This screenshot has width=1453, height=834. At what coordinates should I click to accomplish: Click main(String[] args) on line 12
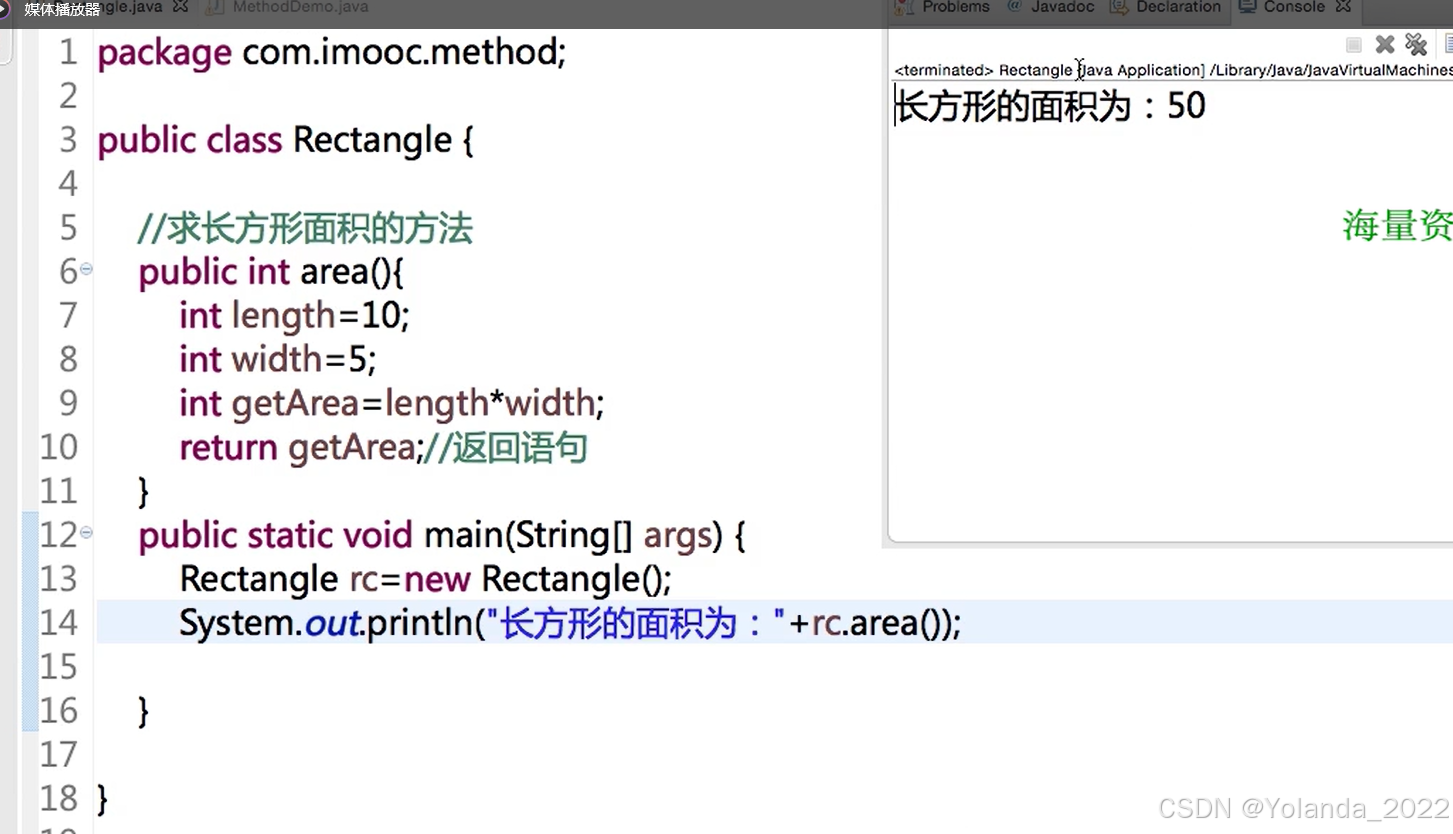(x=573, y=536)
